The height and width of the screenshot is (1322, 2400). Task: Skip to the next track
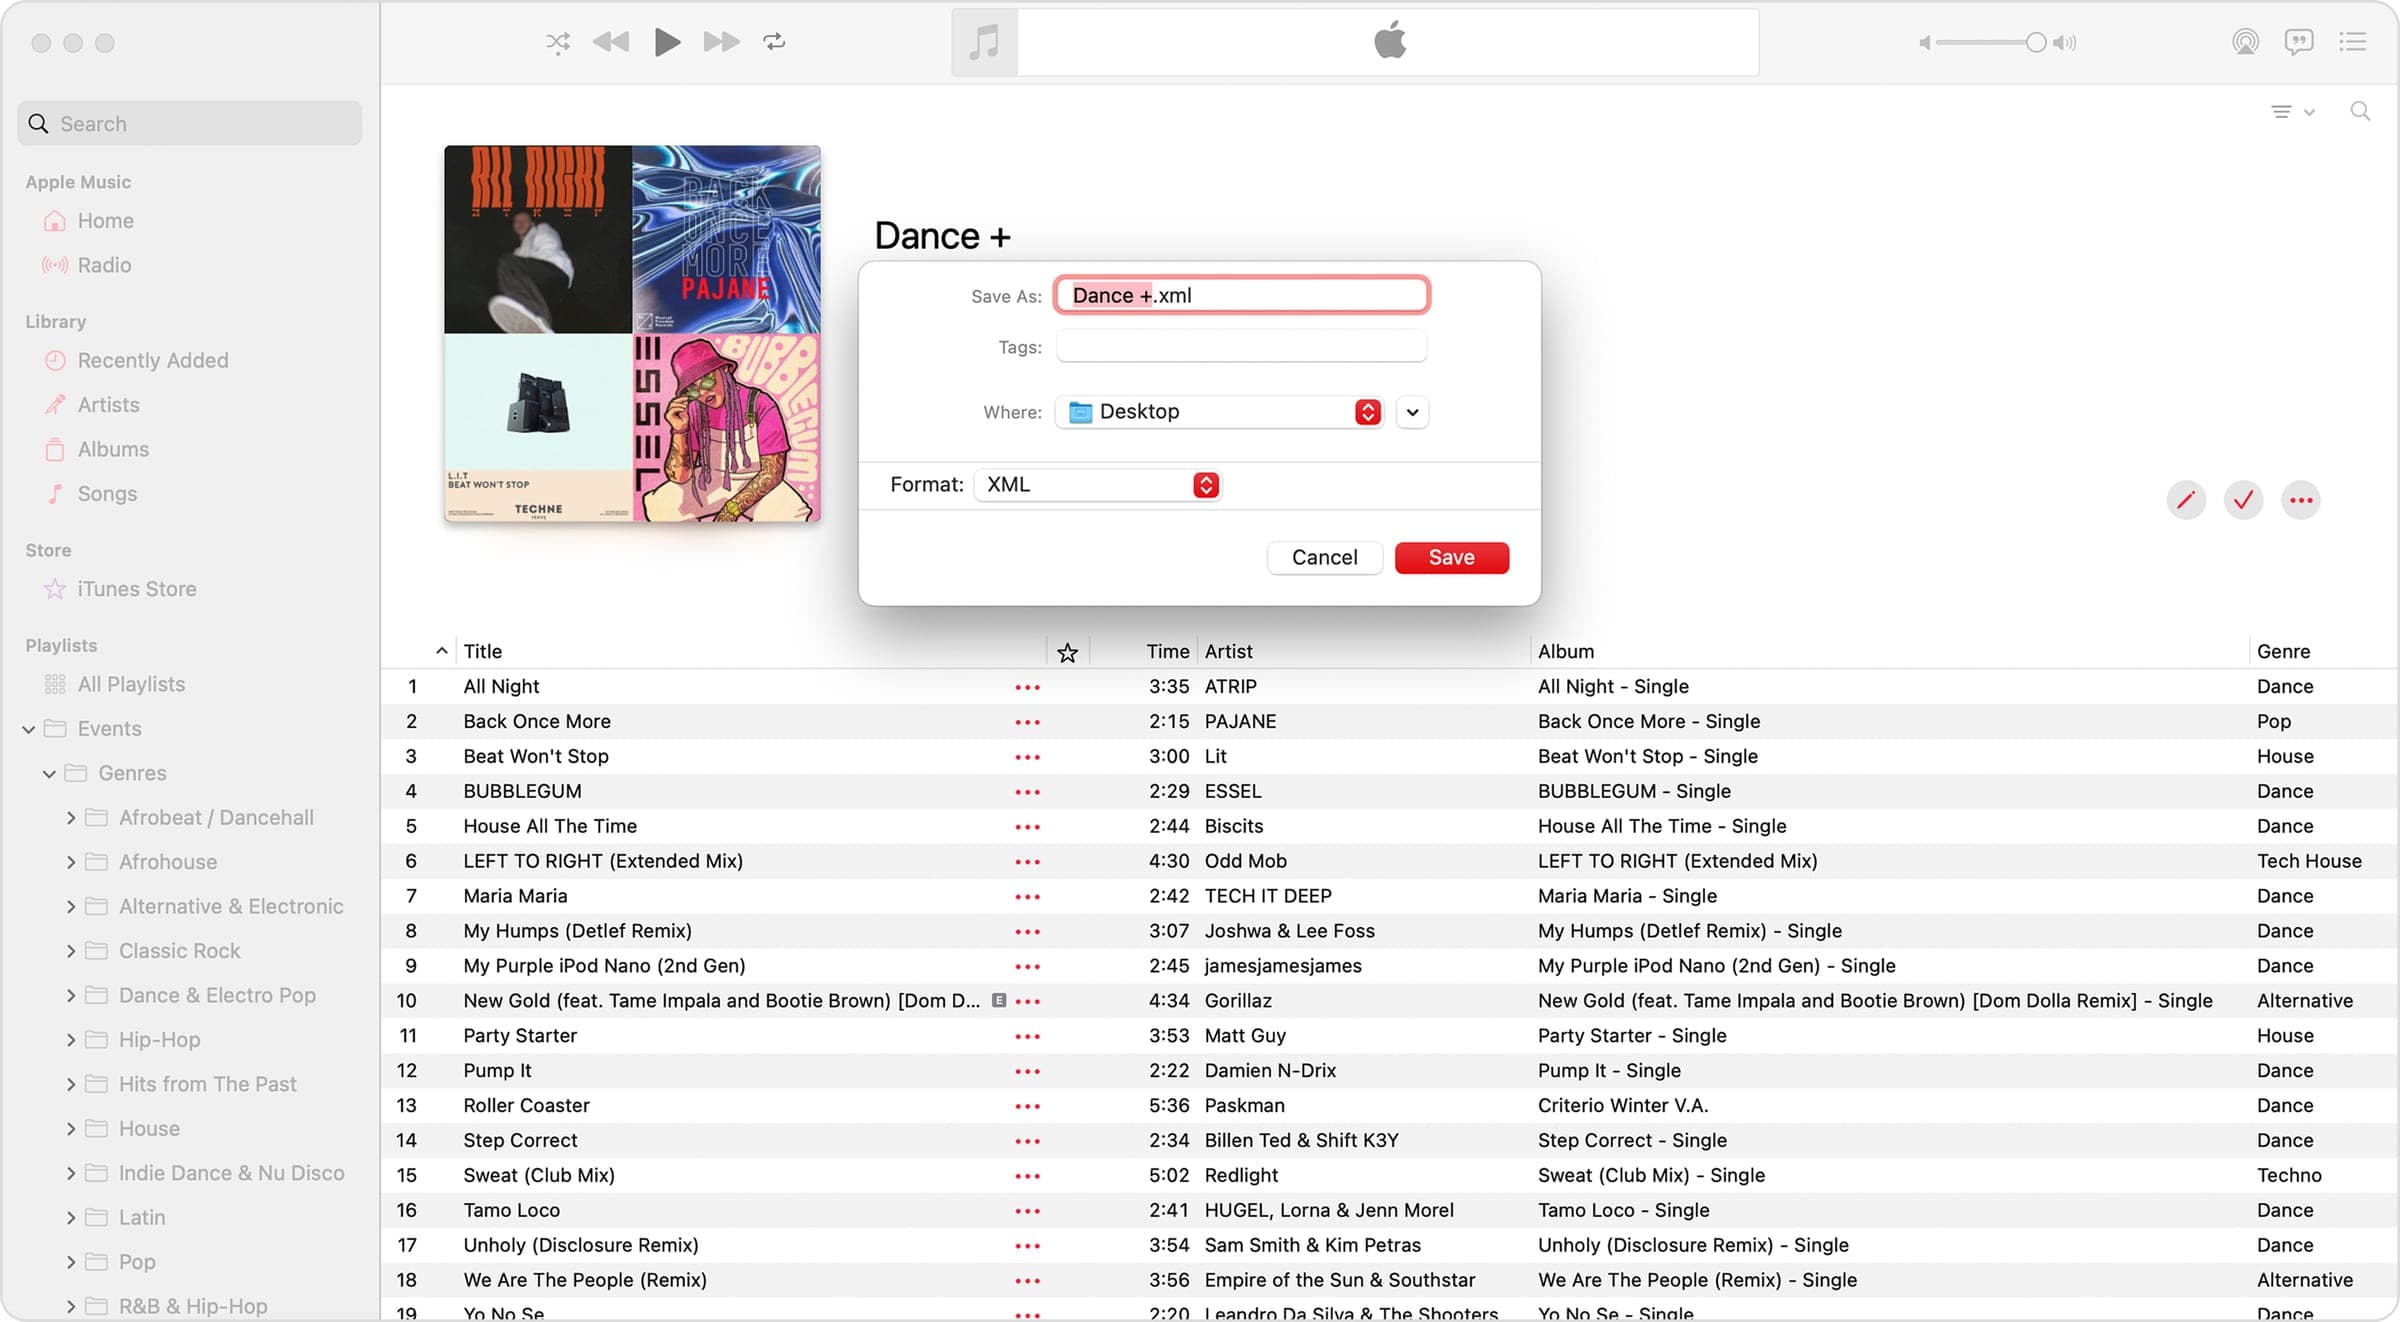click(721, 42)
